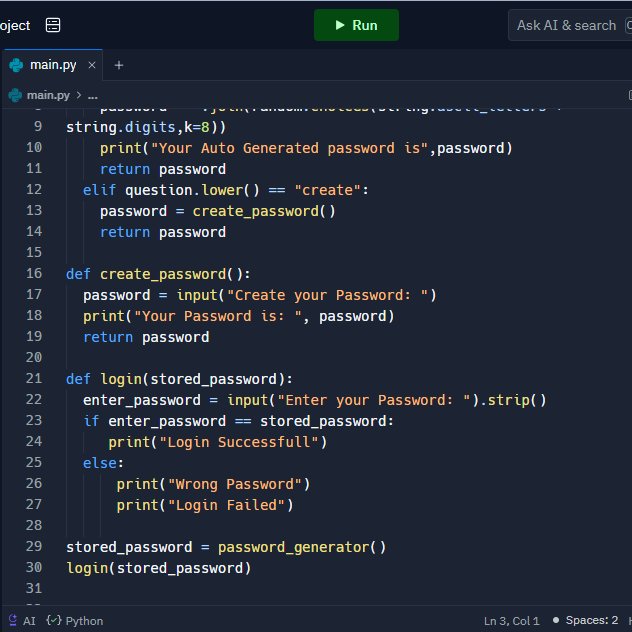Click on the def create_password(): line
The image size is (632, 632).
pyautogui.click(x=158, y=274)
